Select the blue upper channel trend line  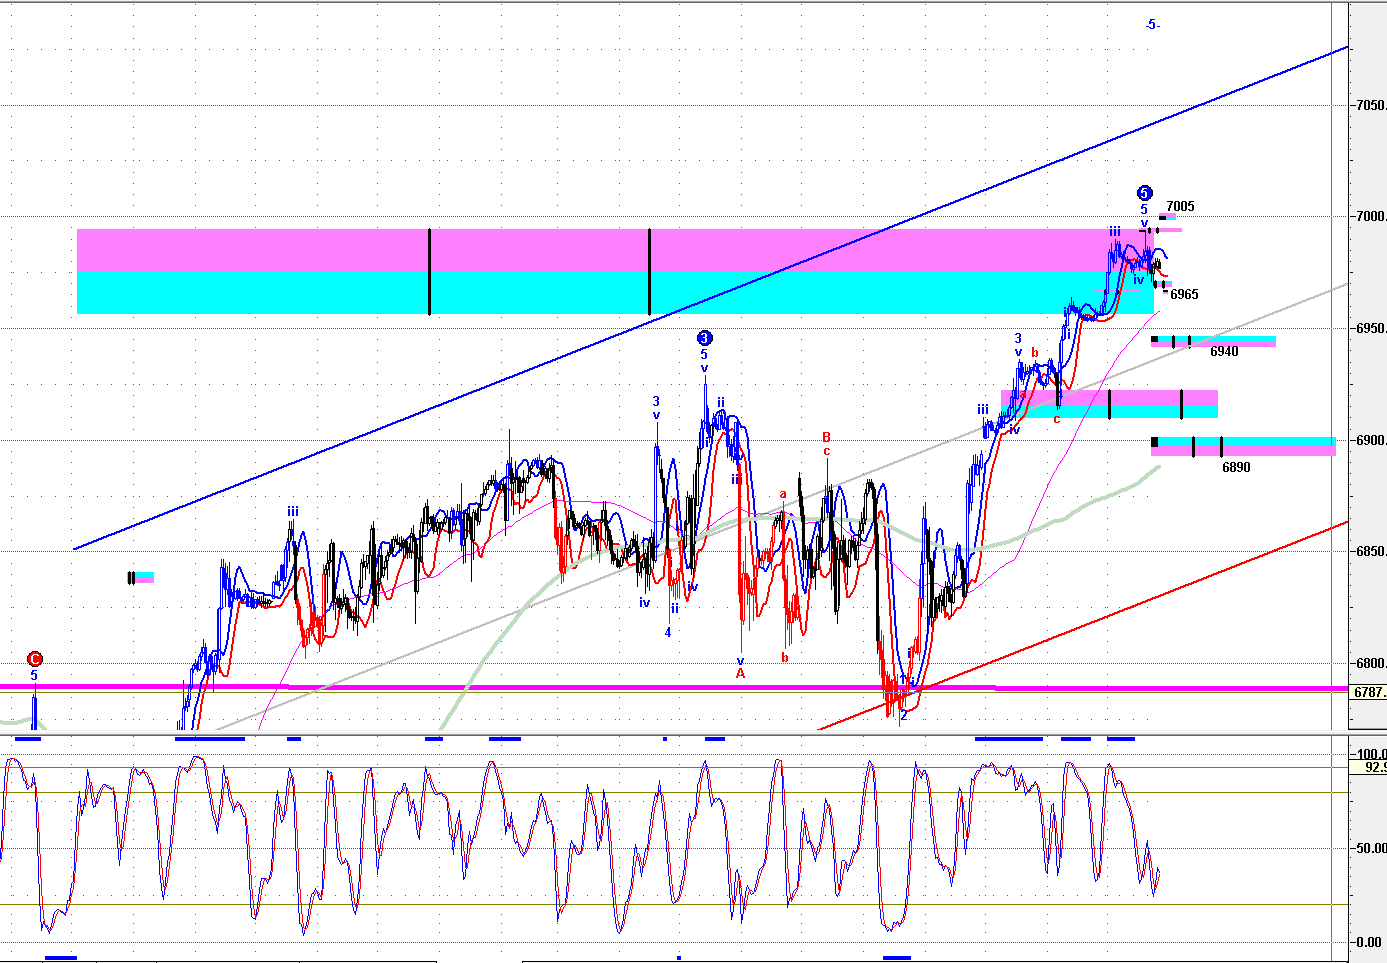click(711, 297)
